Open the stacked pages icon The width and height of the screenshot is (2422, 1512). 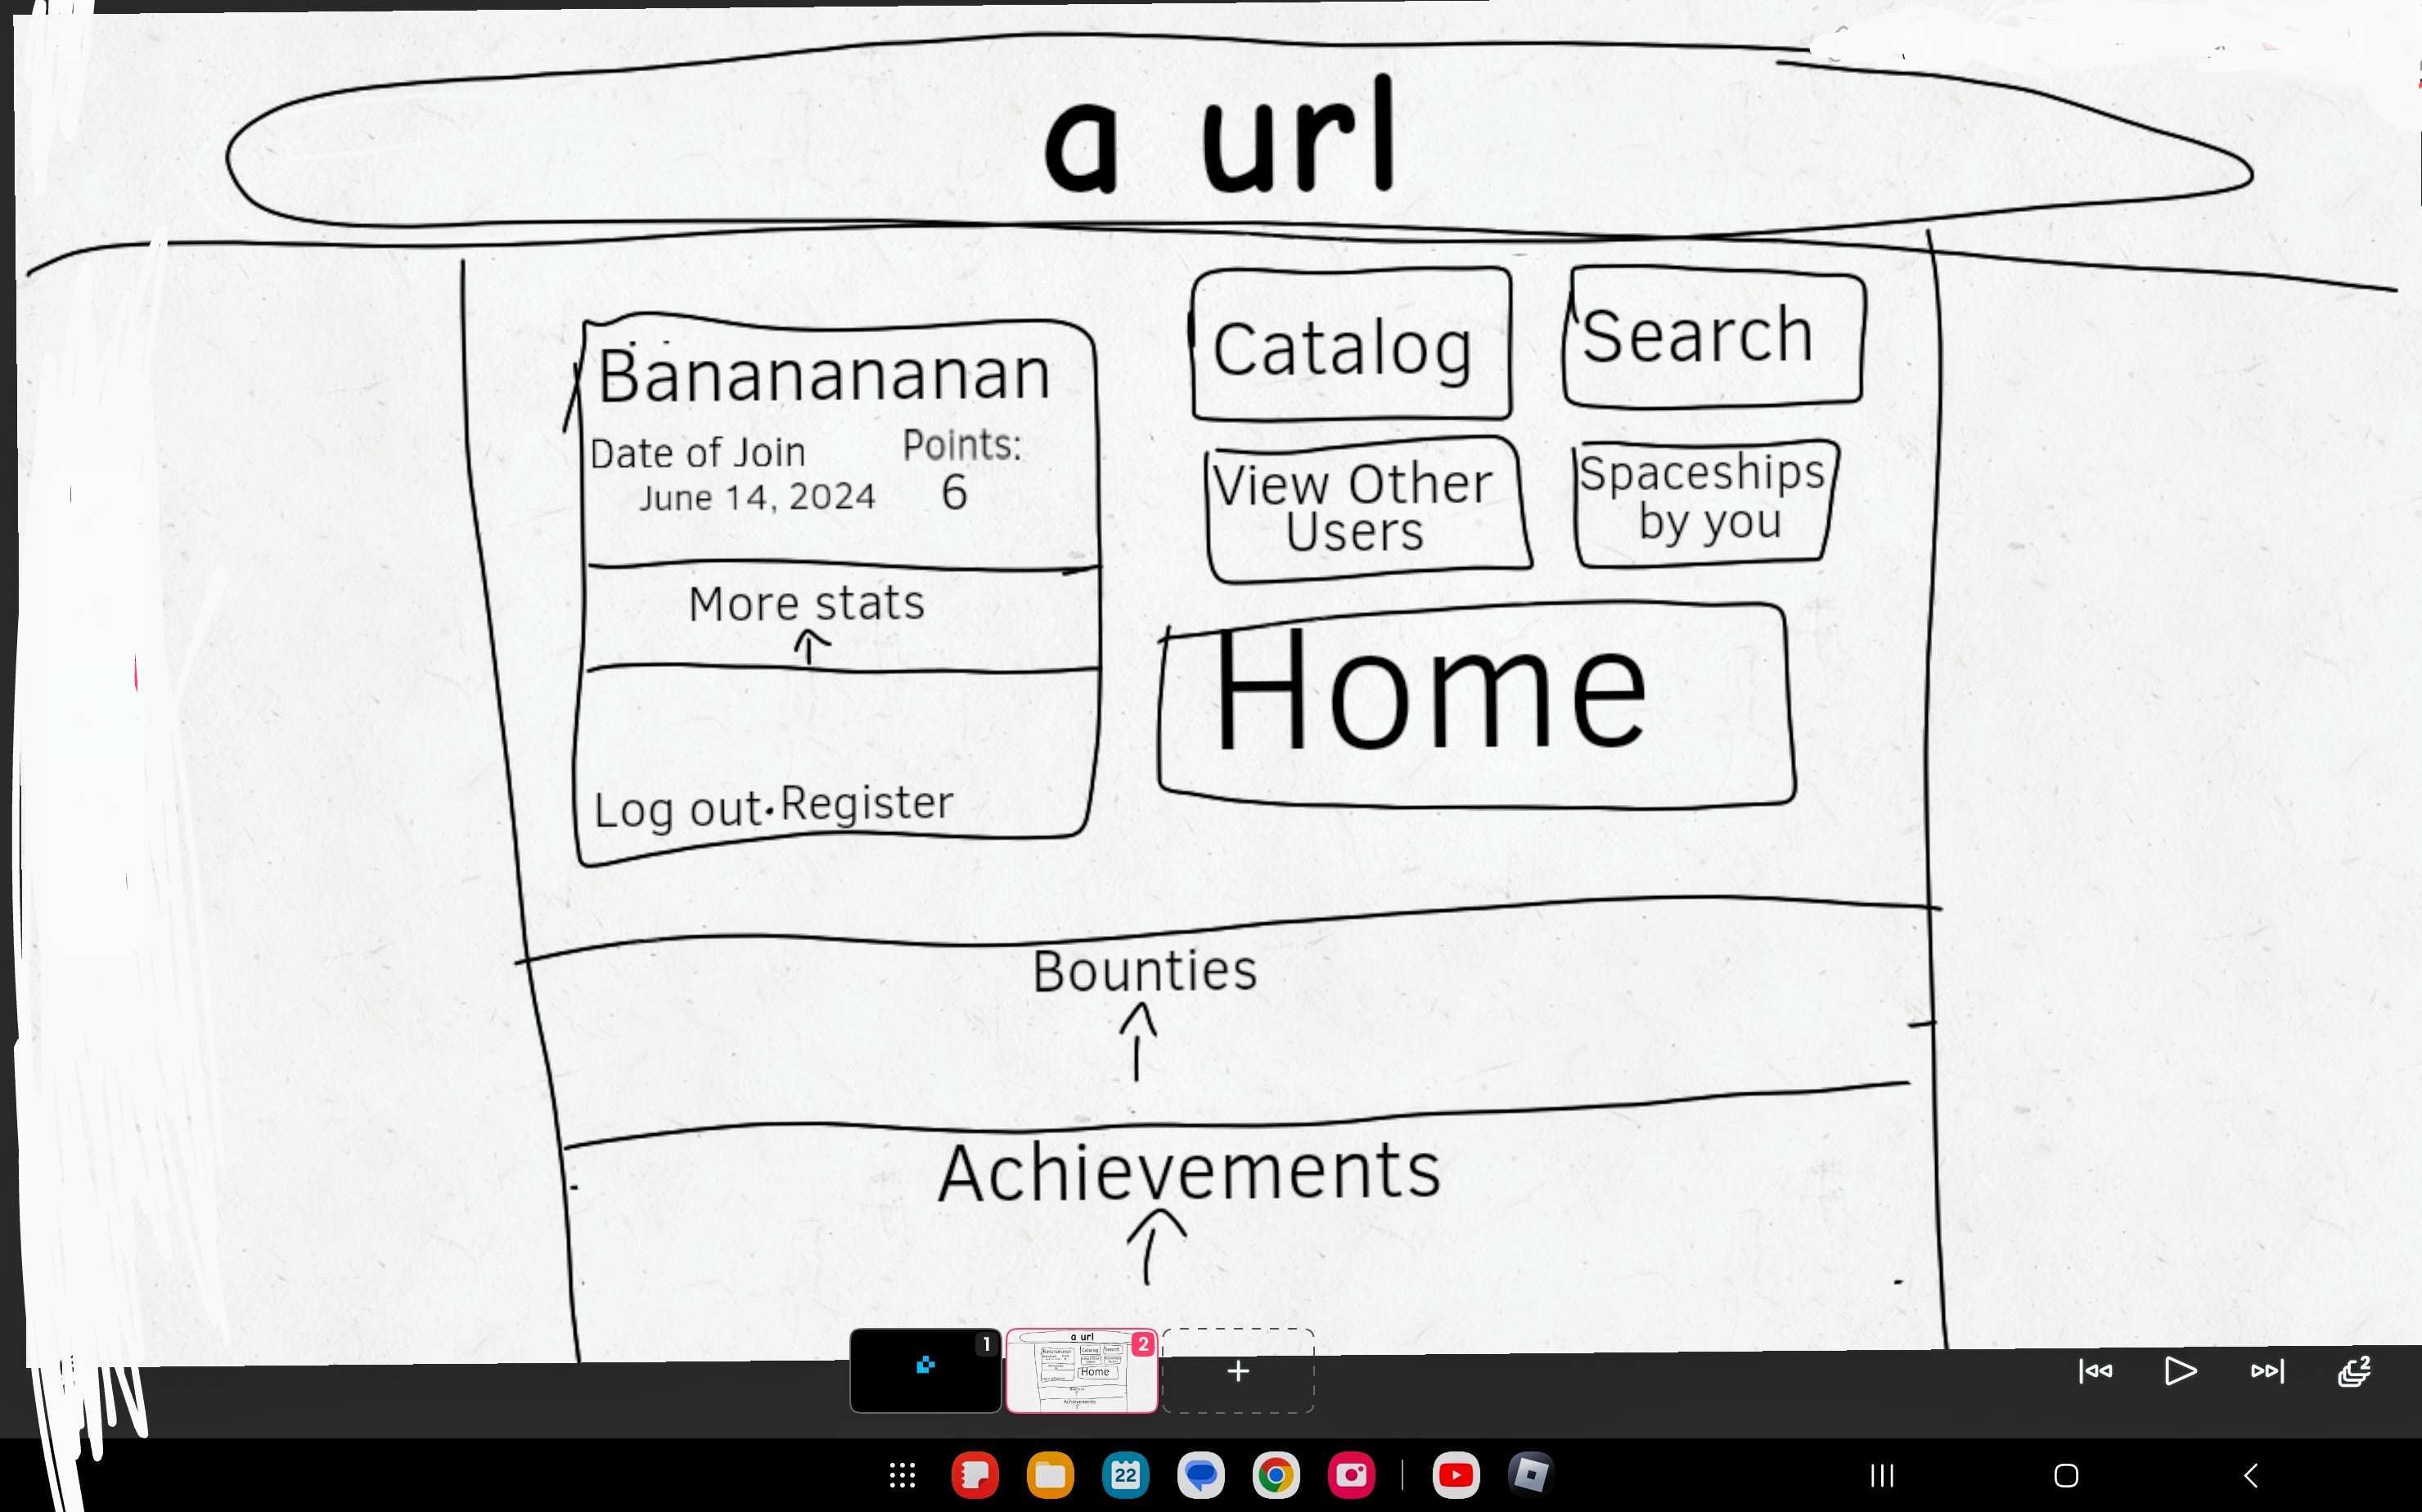(2355, 1371)
